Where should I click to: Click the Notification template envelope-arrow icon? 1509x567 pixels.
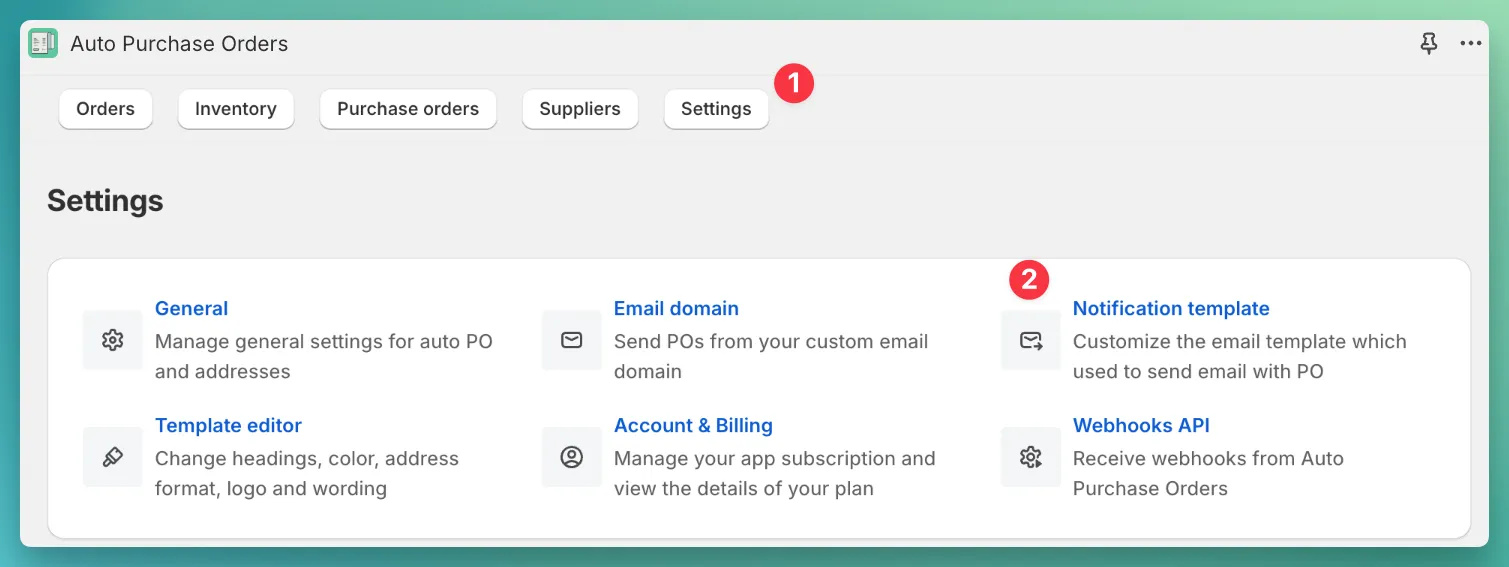click(x=1031, y=340)
